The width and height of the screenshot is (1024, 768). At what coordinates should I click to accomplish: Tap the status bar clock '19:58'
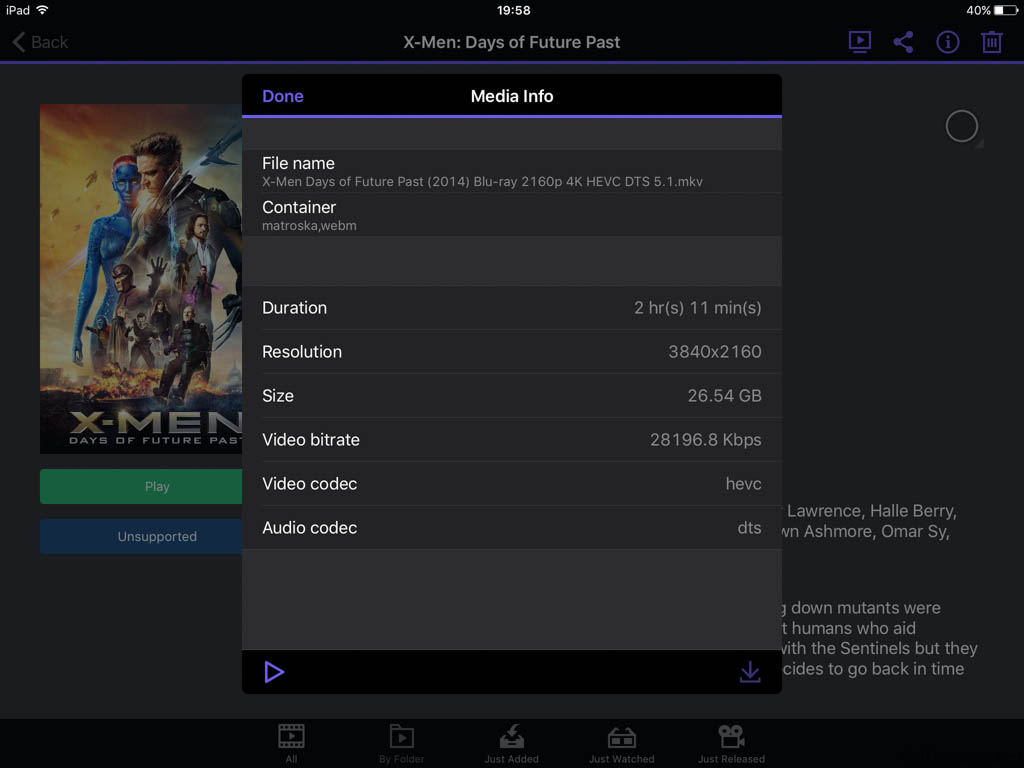coord(513,10)
